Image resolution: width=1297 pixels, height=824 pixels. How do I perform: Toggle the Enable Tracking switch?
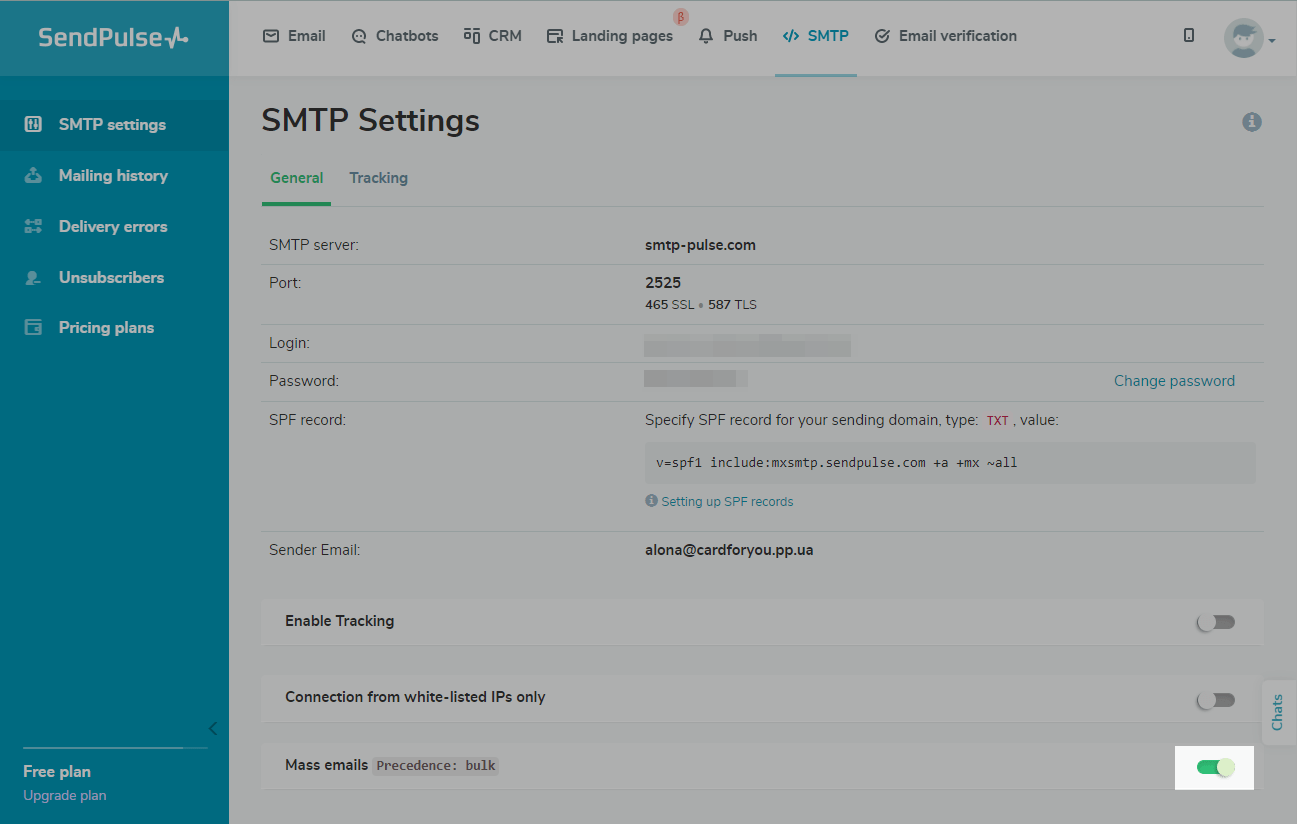[x=1216, y=622]
